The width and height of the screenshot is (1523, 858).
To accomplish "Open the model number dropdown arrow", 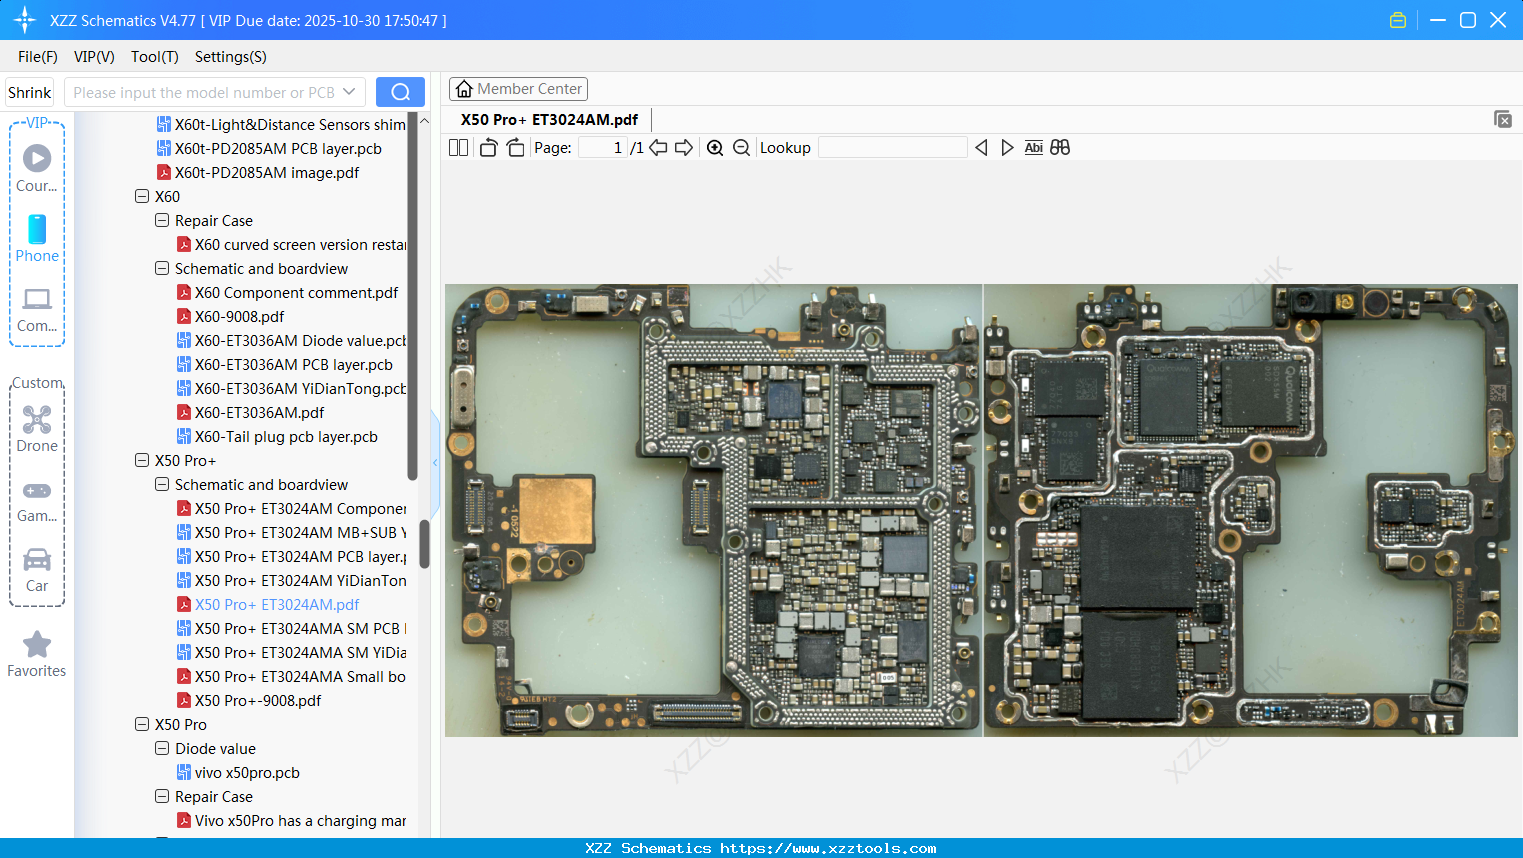I will pos(349,92).
